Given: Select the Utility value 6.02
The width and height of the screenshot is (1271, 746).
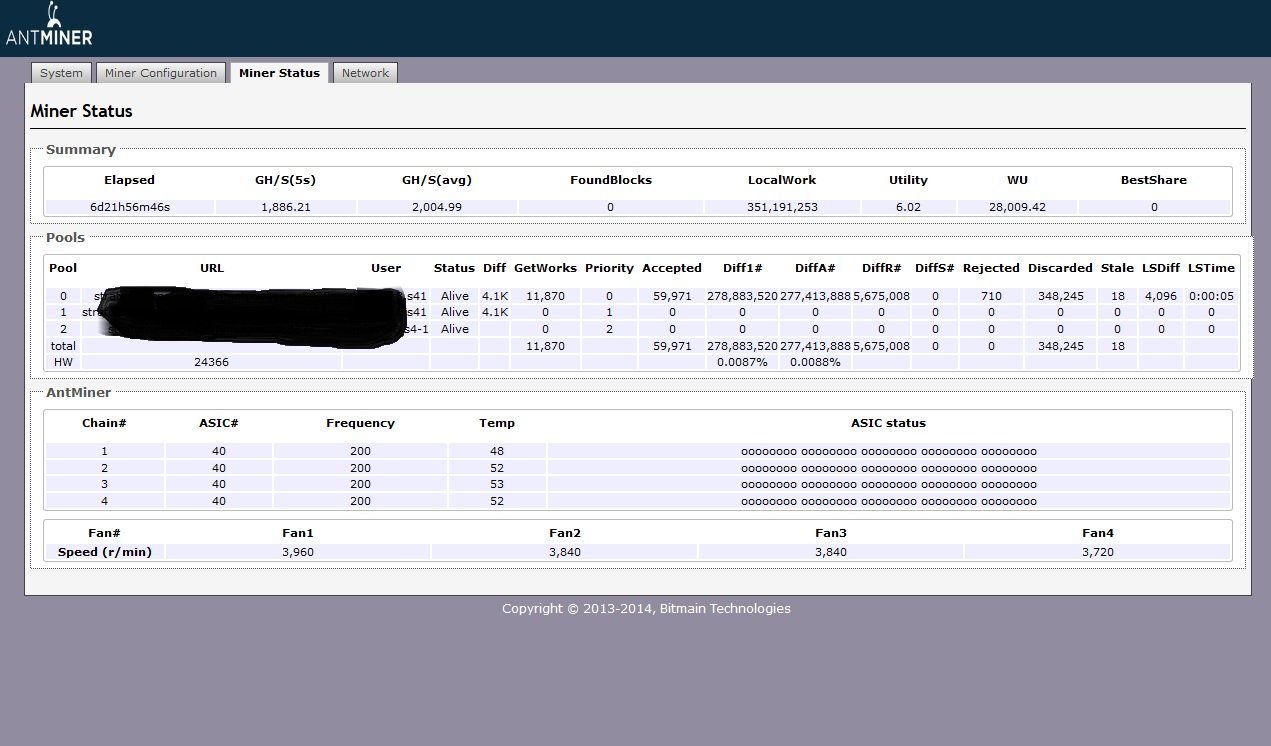Looking at the screenshot, I should point(908,207).
